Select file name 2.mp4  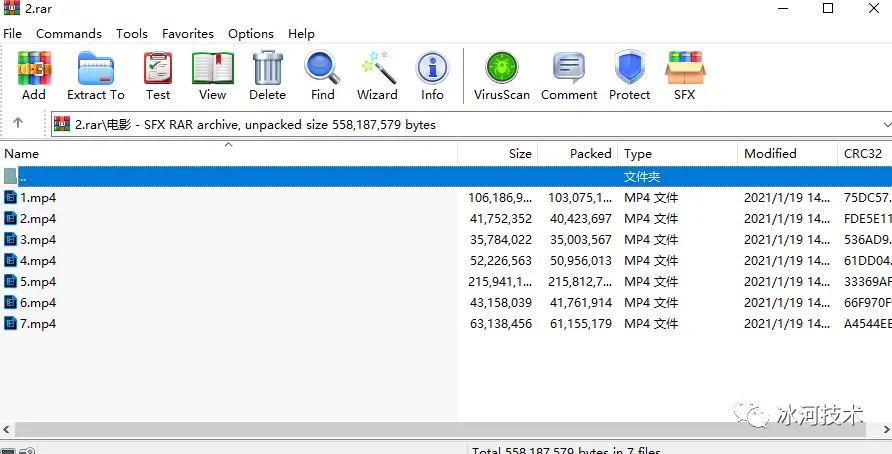coord(38,218)
